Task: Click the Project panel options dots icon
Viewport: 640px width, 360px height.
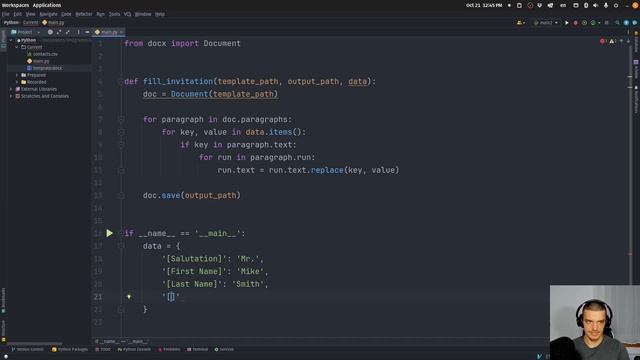Action: (x=78, y=32)
